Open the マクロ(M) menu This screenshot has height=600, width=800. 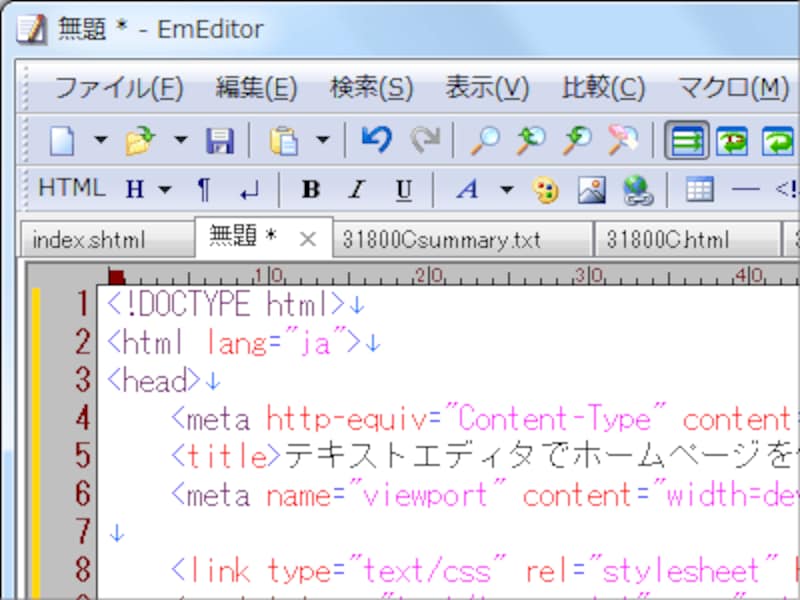734,88
